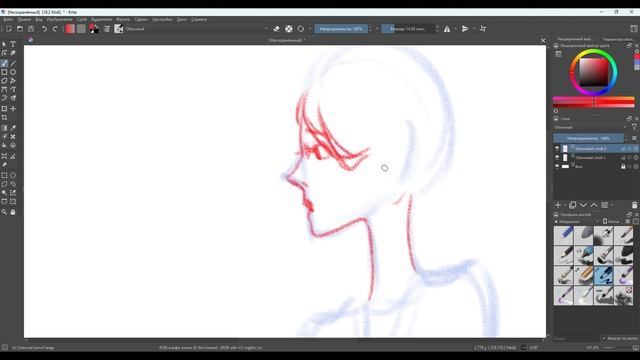Image resolution: width=640 pixels, height=360 pixels.
Task: Select the Crop tool
Action: (x=4, y=118)
